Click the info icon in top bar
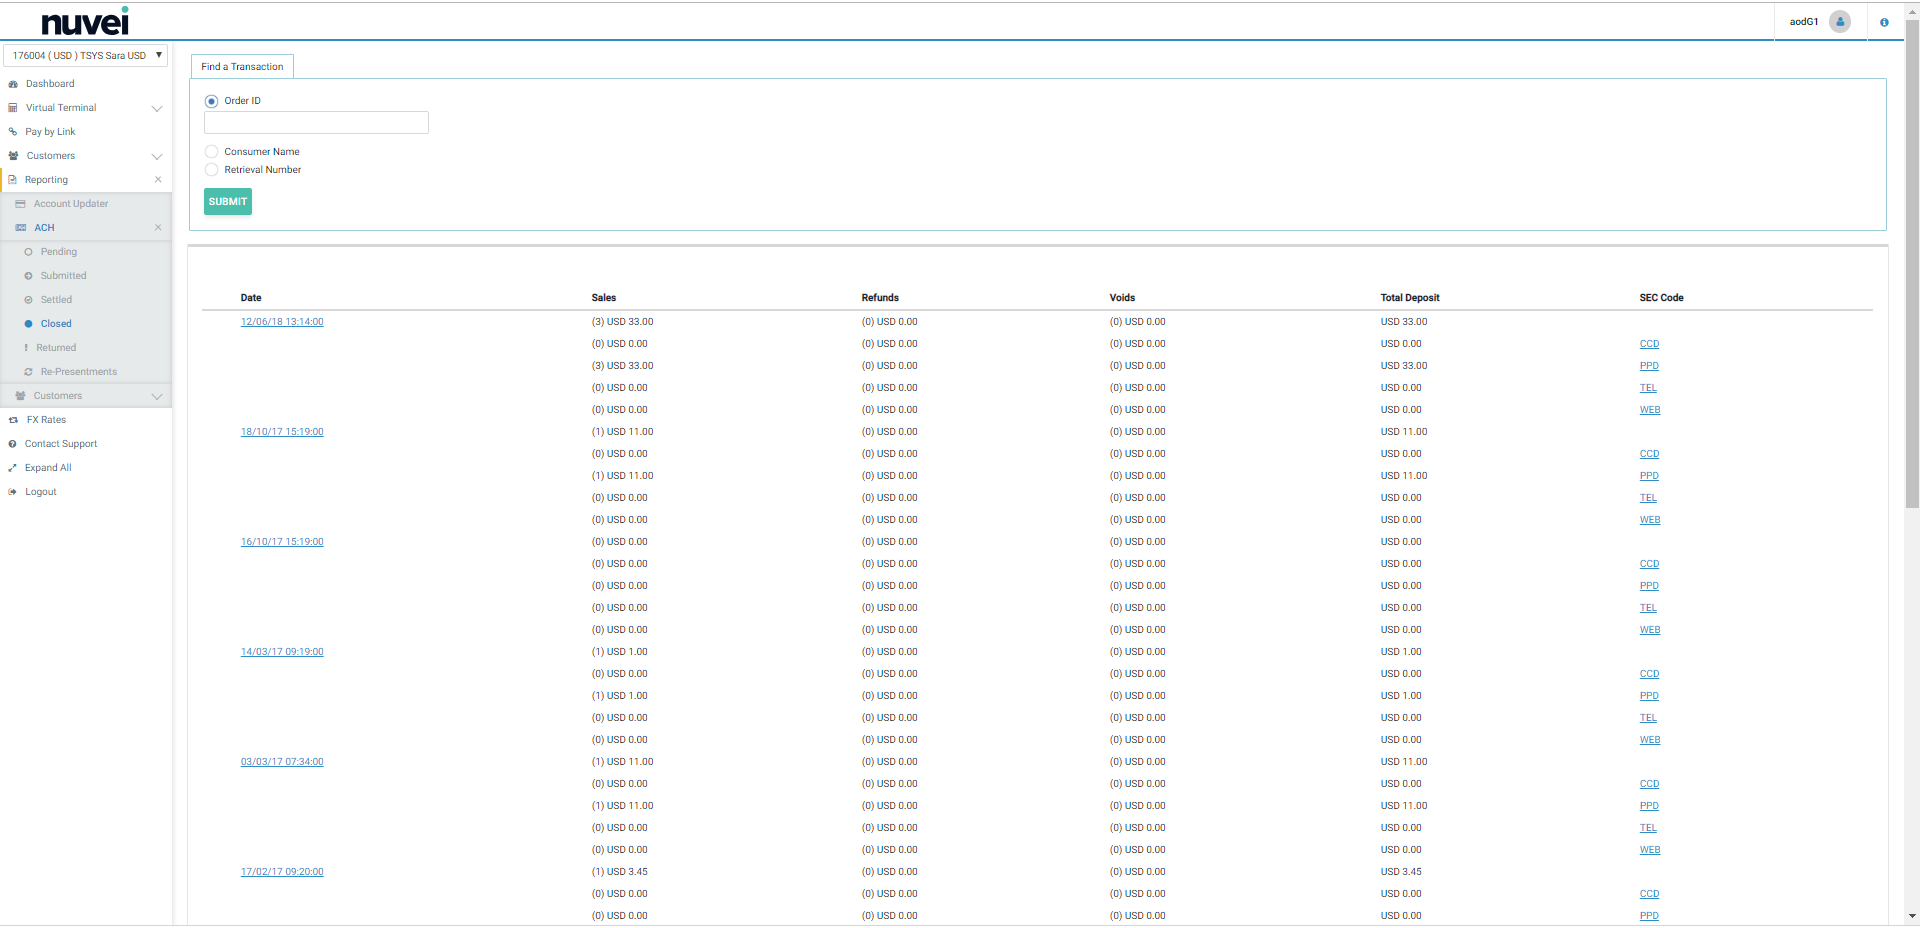 click(1884, 22)
